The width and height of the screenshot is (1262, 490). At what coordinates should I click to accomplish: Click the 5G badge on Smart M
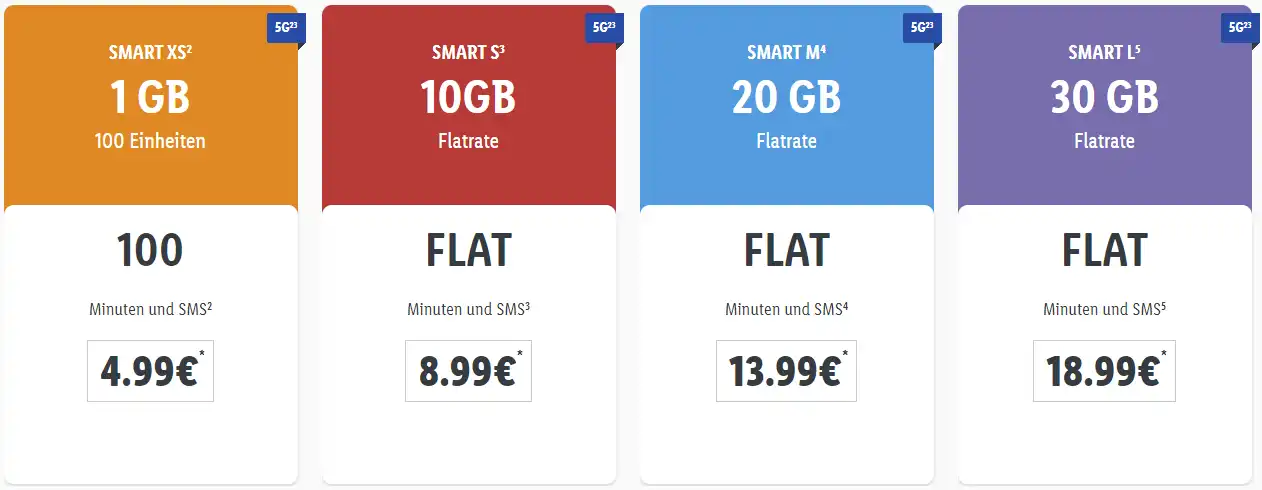[920, 28]
